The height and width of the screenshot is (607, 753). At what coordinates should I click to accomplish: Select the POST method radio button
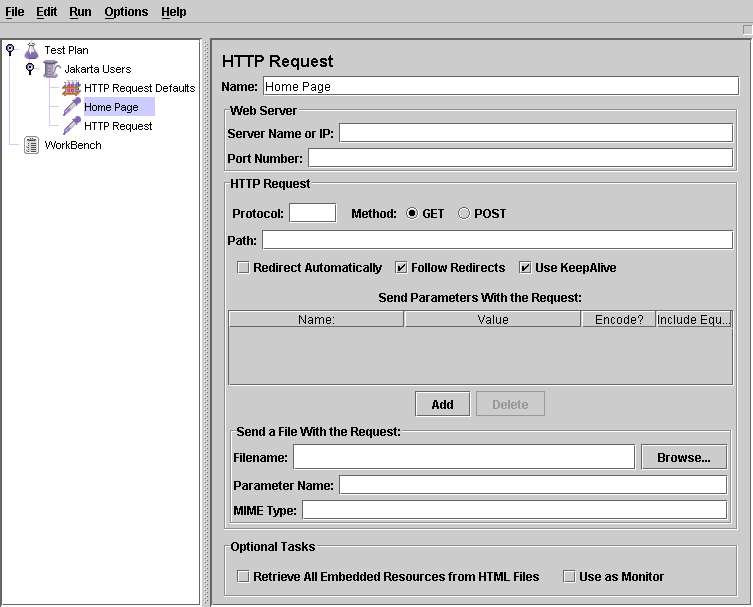463,213
